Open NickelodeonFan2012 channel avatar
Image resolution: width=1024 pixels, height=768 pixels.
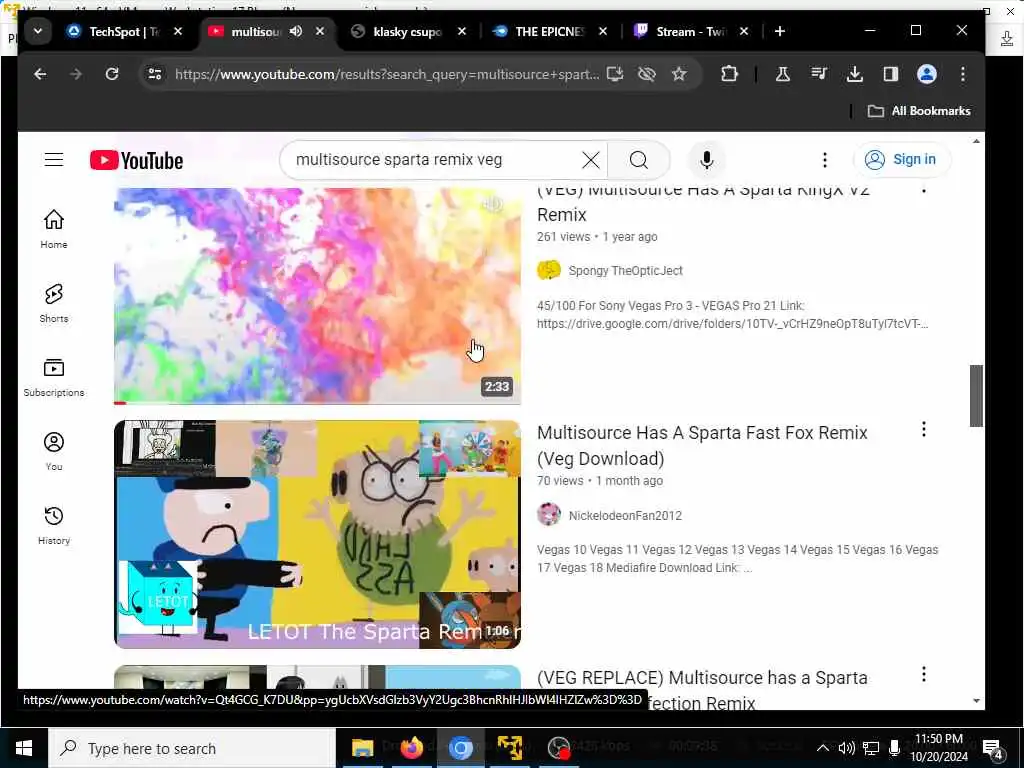pyautogui.click(x=549, y=515)
